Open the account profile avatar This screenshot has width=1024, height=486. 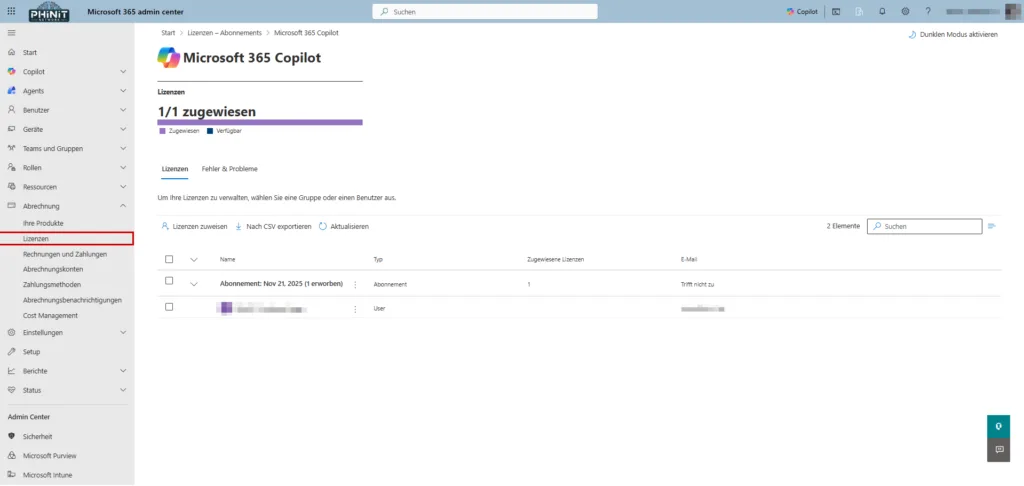(x=1012, y=11)
